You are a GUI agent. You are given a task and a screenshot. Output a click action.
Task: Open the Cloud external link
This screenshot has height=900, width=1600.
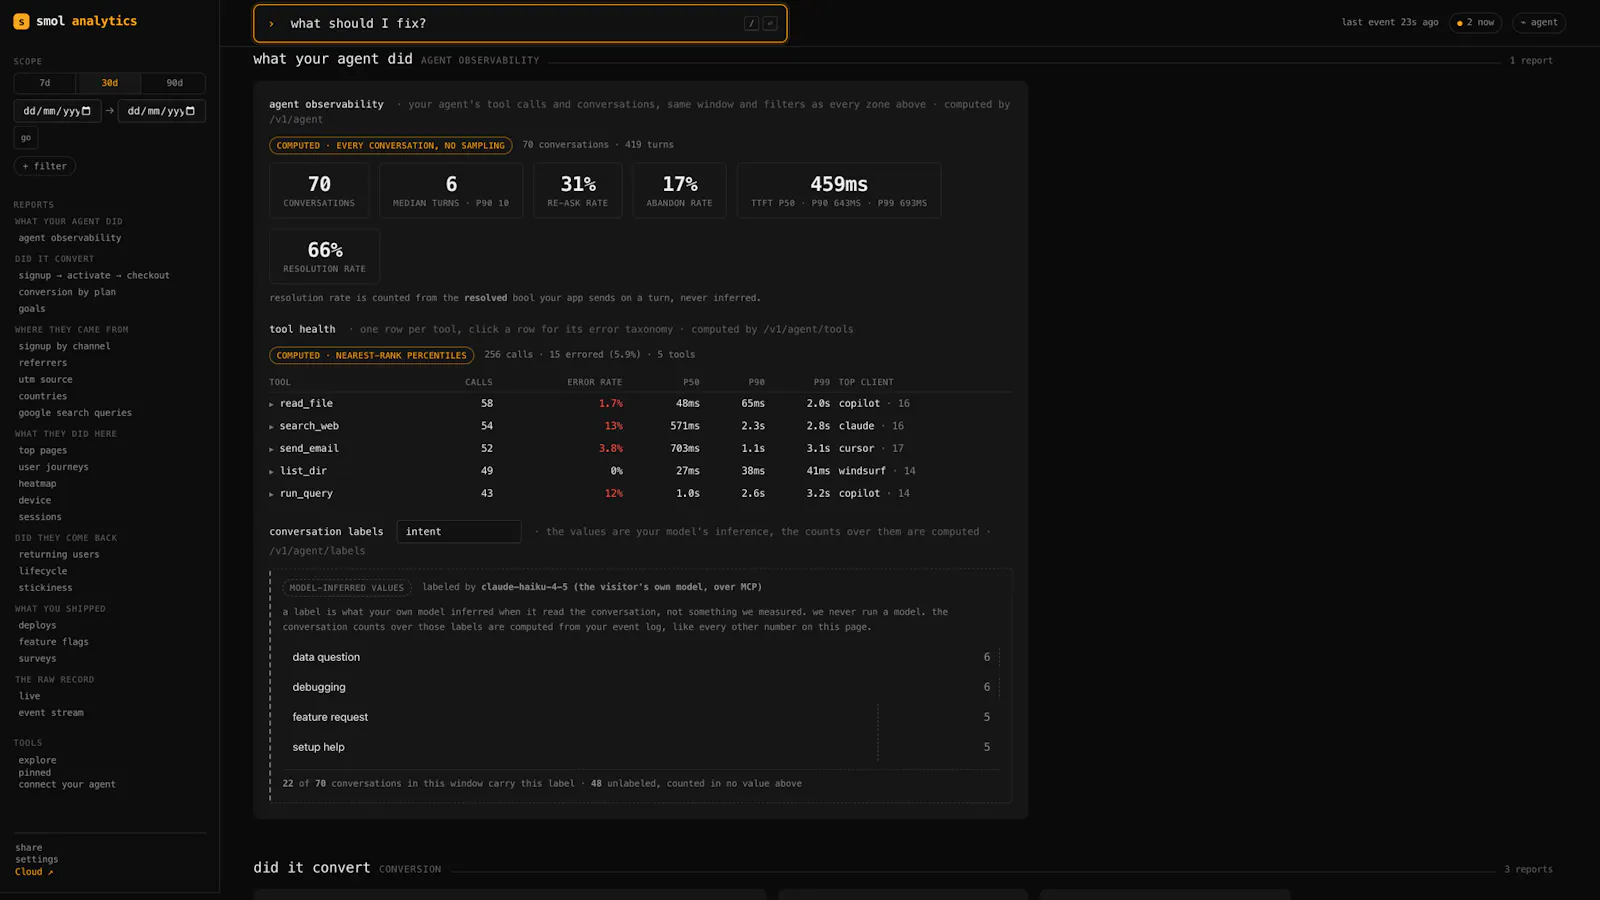click(34, 872)
